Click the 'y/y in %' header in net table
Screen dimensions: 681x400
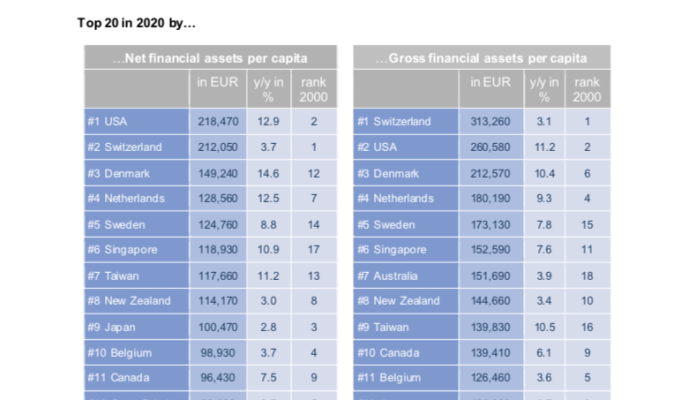tap(268, 89)
